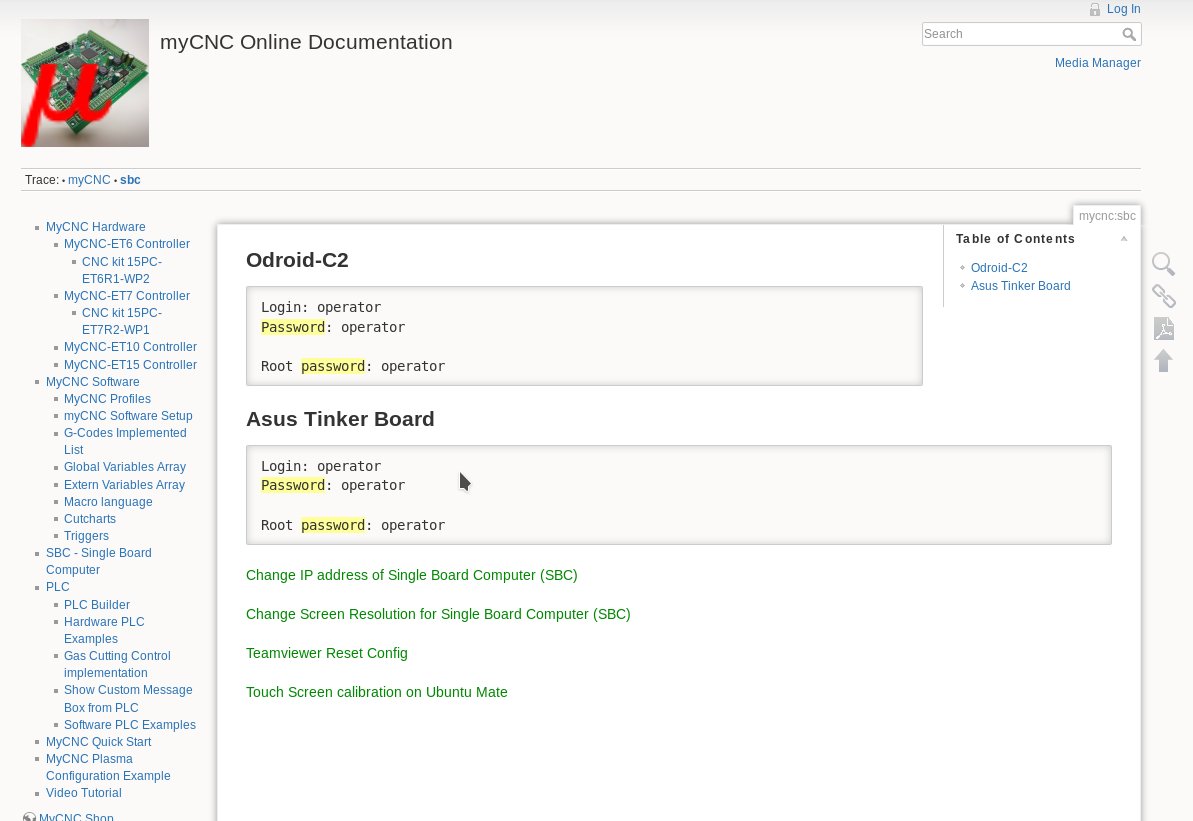This screenshot has height=821, width=1193.
Task: Open MyCNC Hardware in sidebar
Action: tap(95, 227)
